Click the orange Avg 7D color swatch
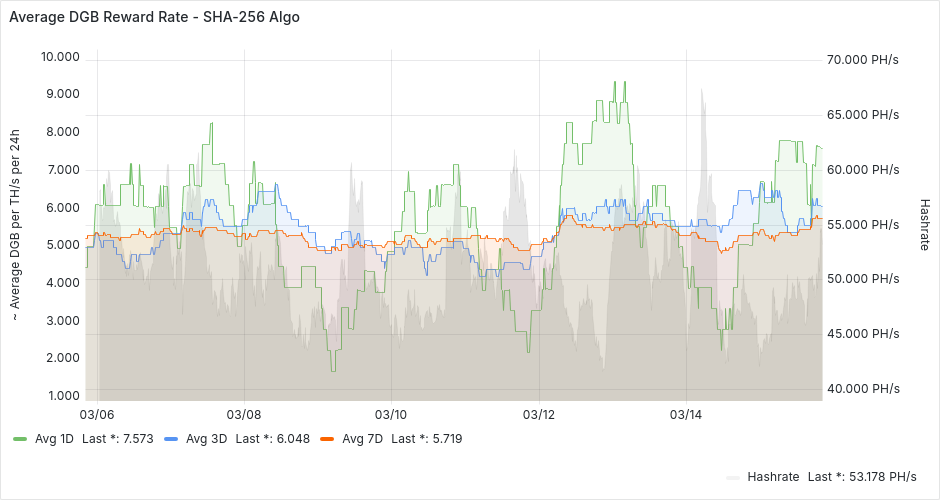The height and width of the screenshot is (500, 940). click(x=327, y=438)
